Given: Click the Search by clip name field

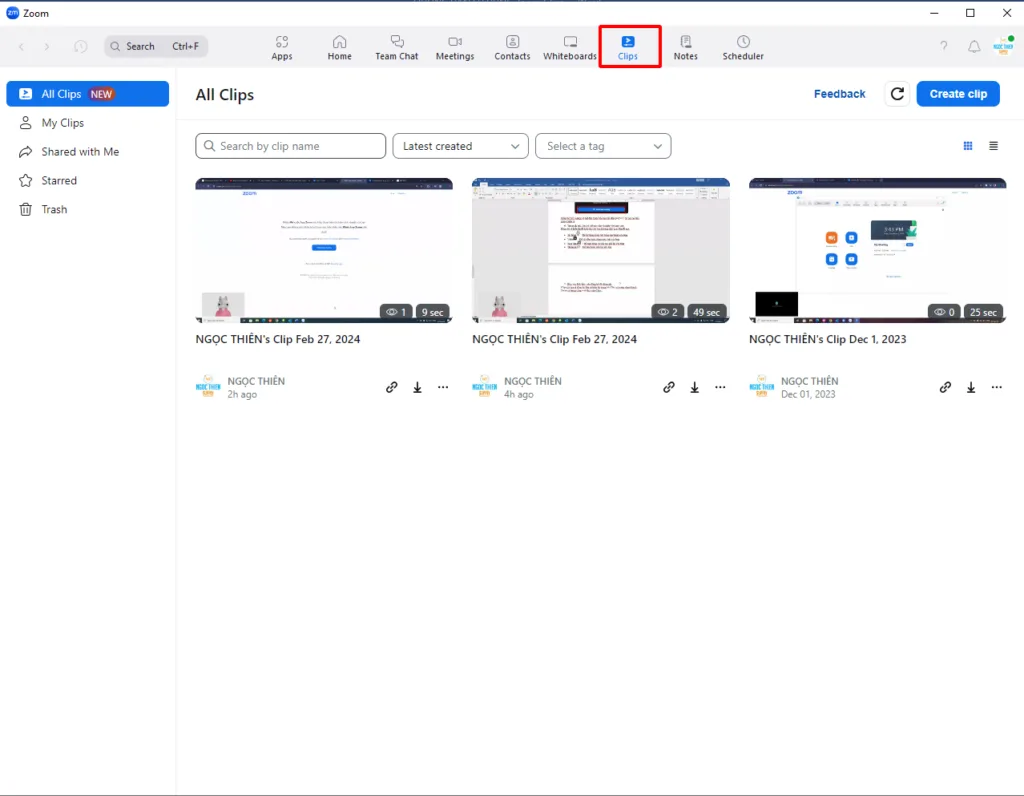Looking at the screenshot, I should [290, 146].
